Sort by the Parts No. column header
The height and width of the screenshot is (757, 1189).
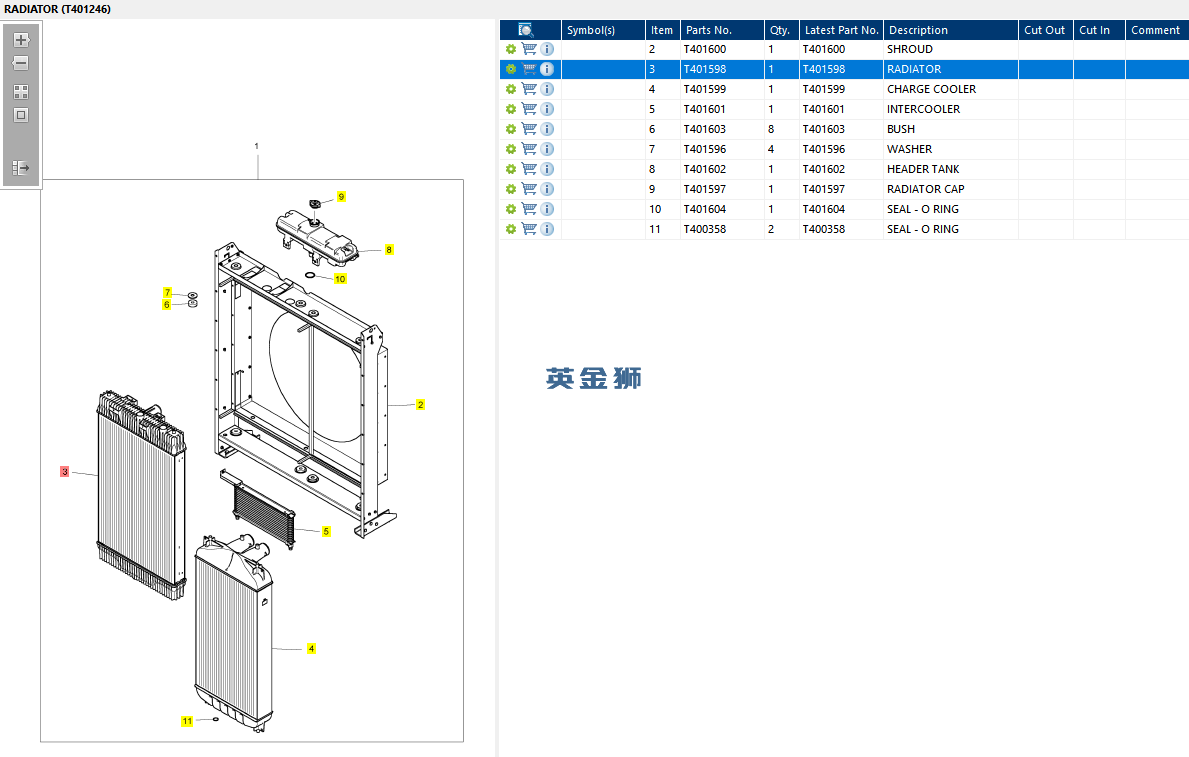722,30
